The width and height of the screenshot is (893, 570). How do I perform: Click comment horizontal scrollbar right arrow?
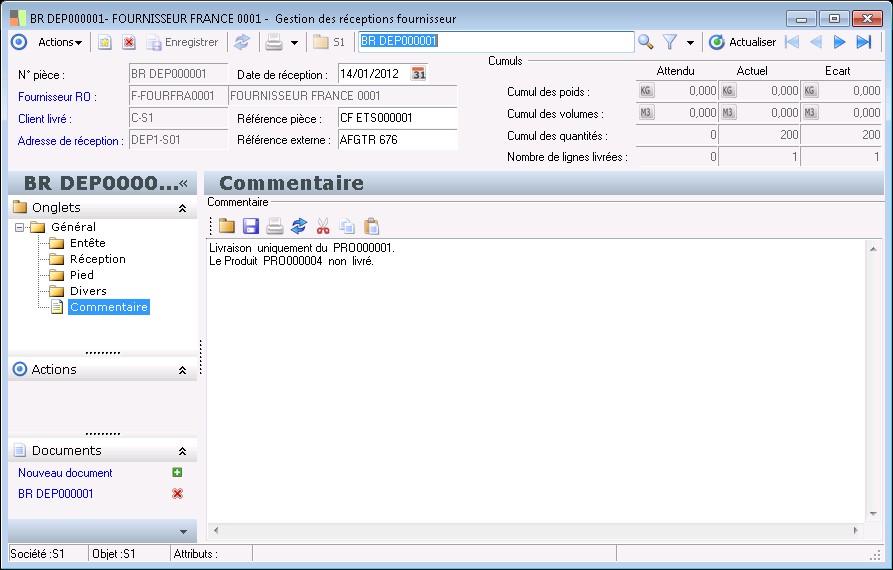tap(856, 530)
